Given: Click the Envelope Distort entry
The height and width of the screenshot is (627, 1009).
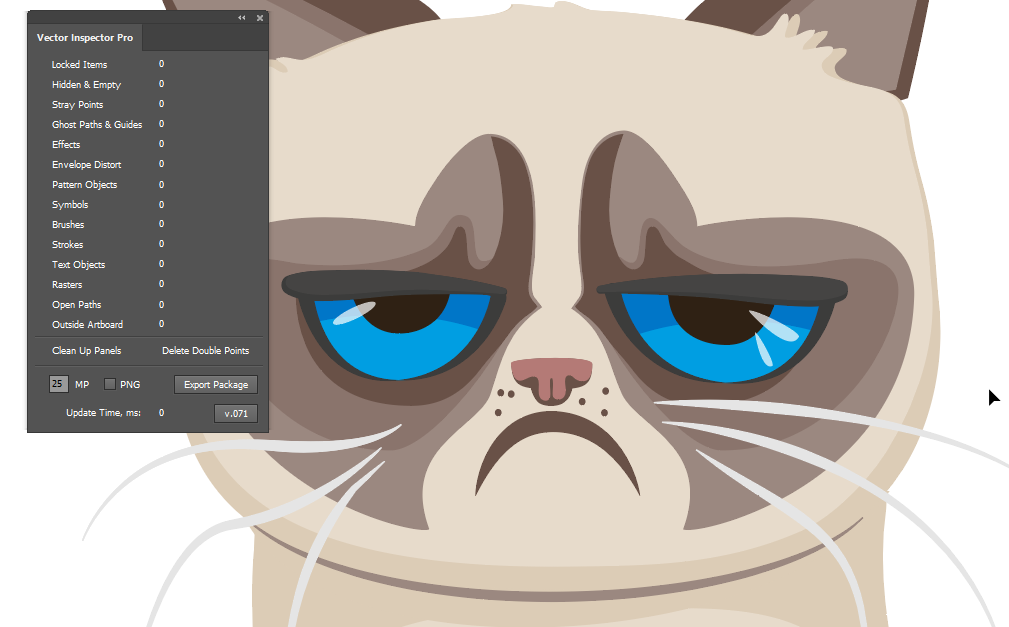Looking at the screenshot, I should tap(87, 164).
